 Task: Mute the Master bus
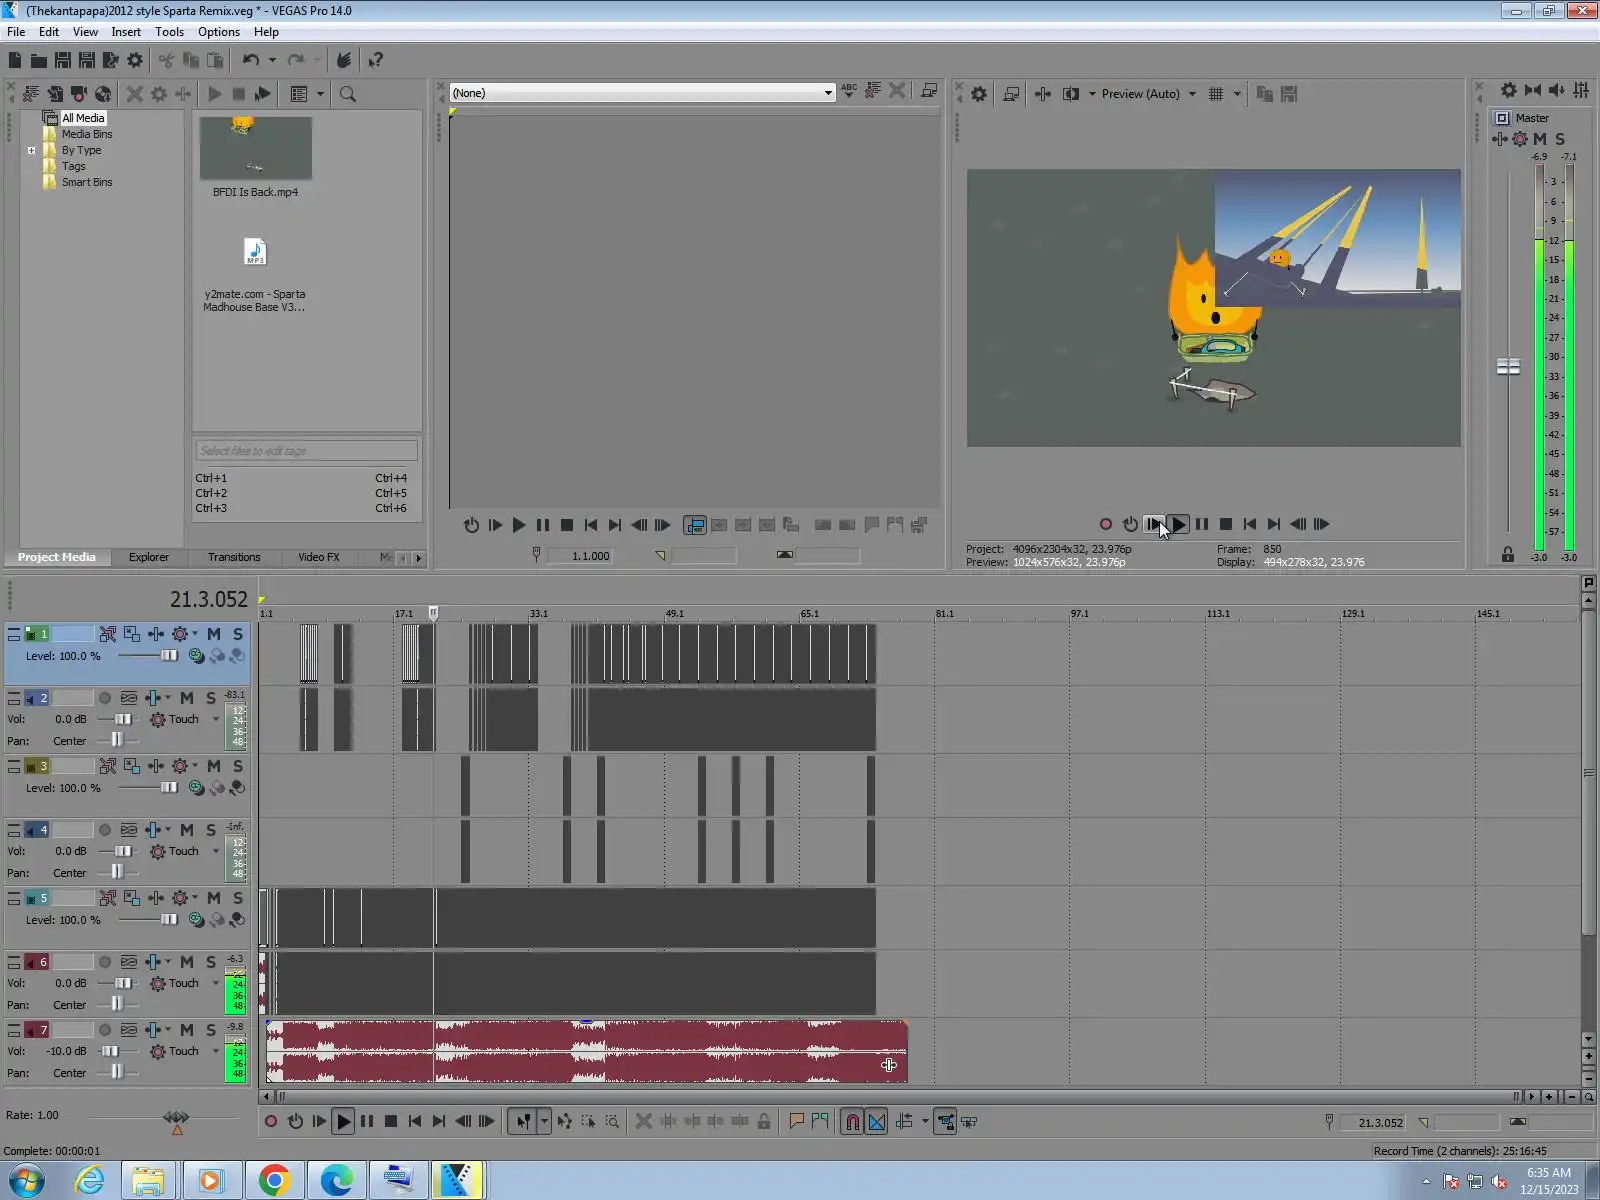point(1540,139)
